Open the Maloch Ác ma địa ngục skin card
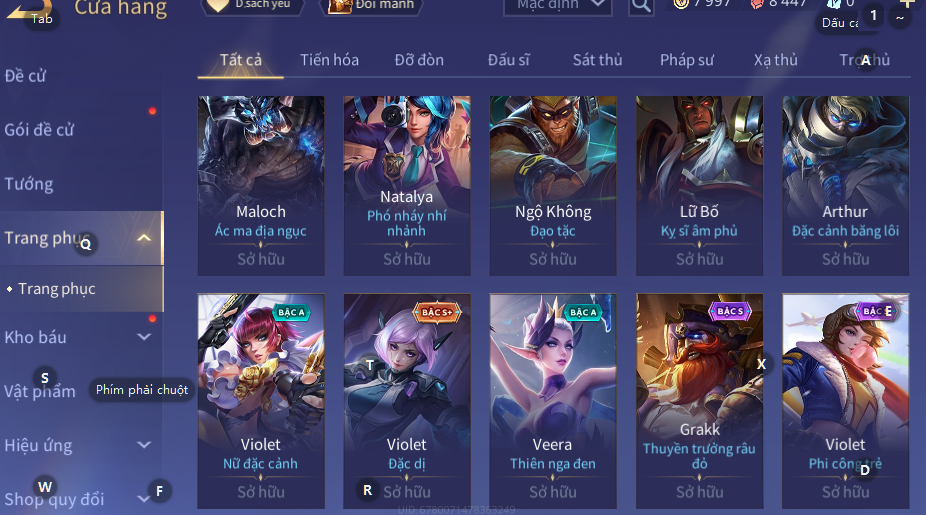Viewport: 926px width, 515px height. tap(261, 185)
